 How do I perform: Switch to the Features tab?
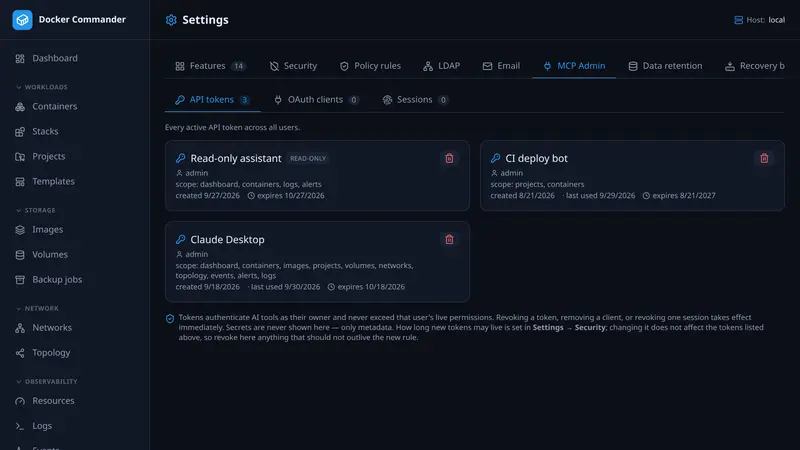point(210,66)
